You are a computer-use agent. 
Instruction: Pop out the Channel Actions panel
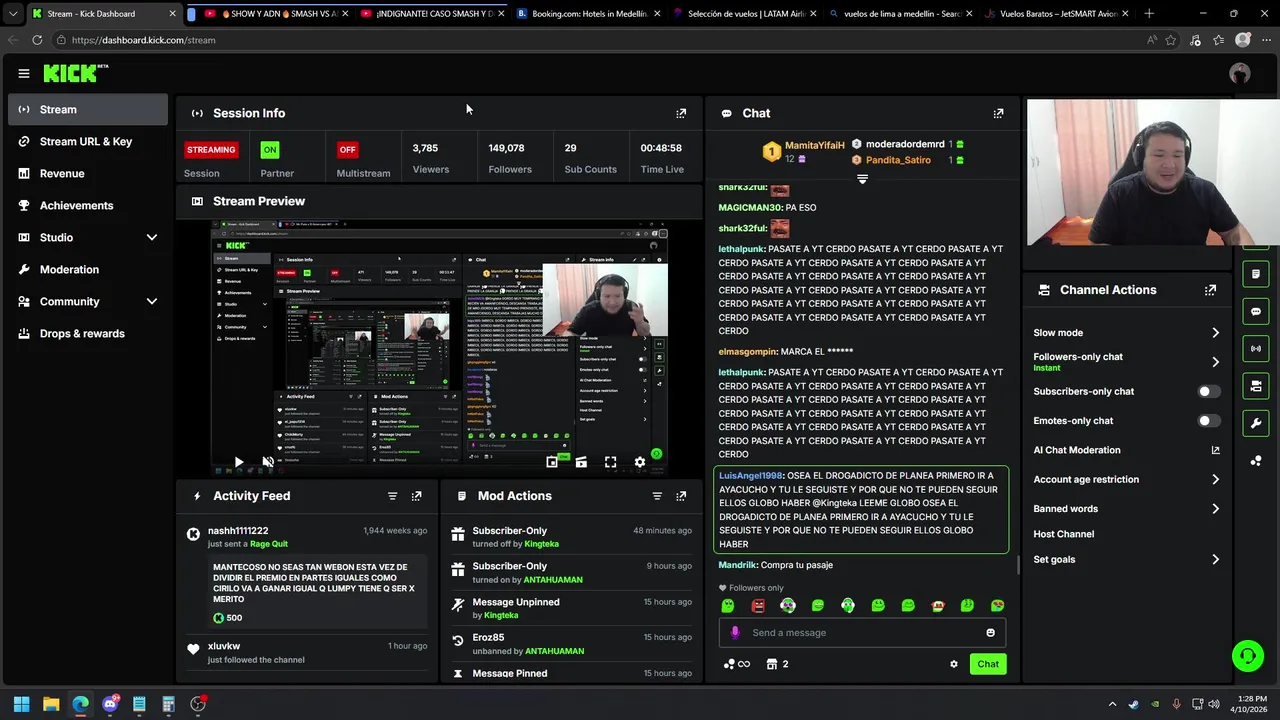click(x=1210, y=290)
